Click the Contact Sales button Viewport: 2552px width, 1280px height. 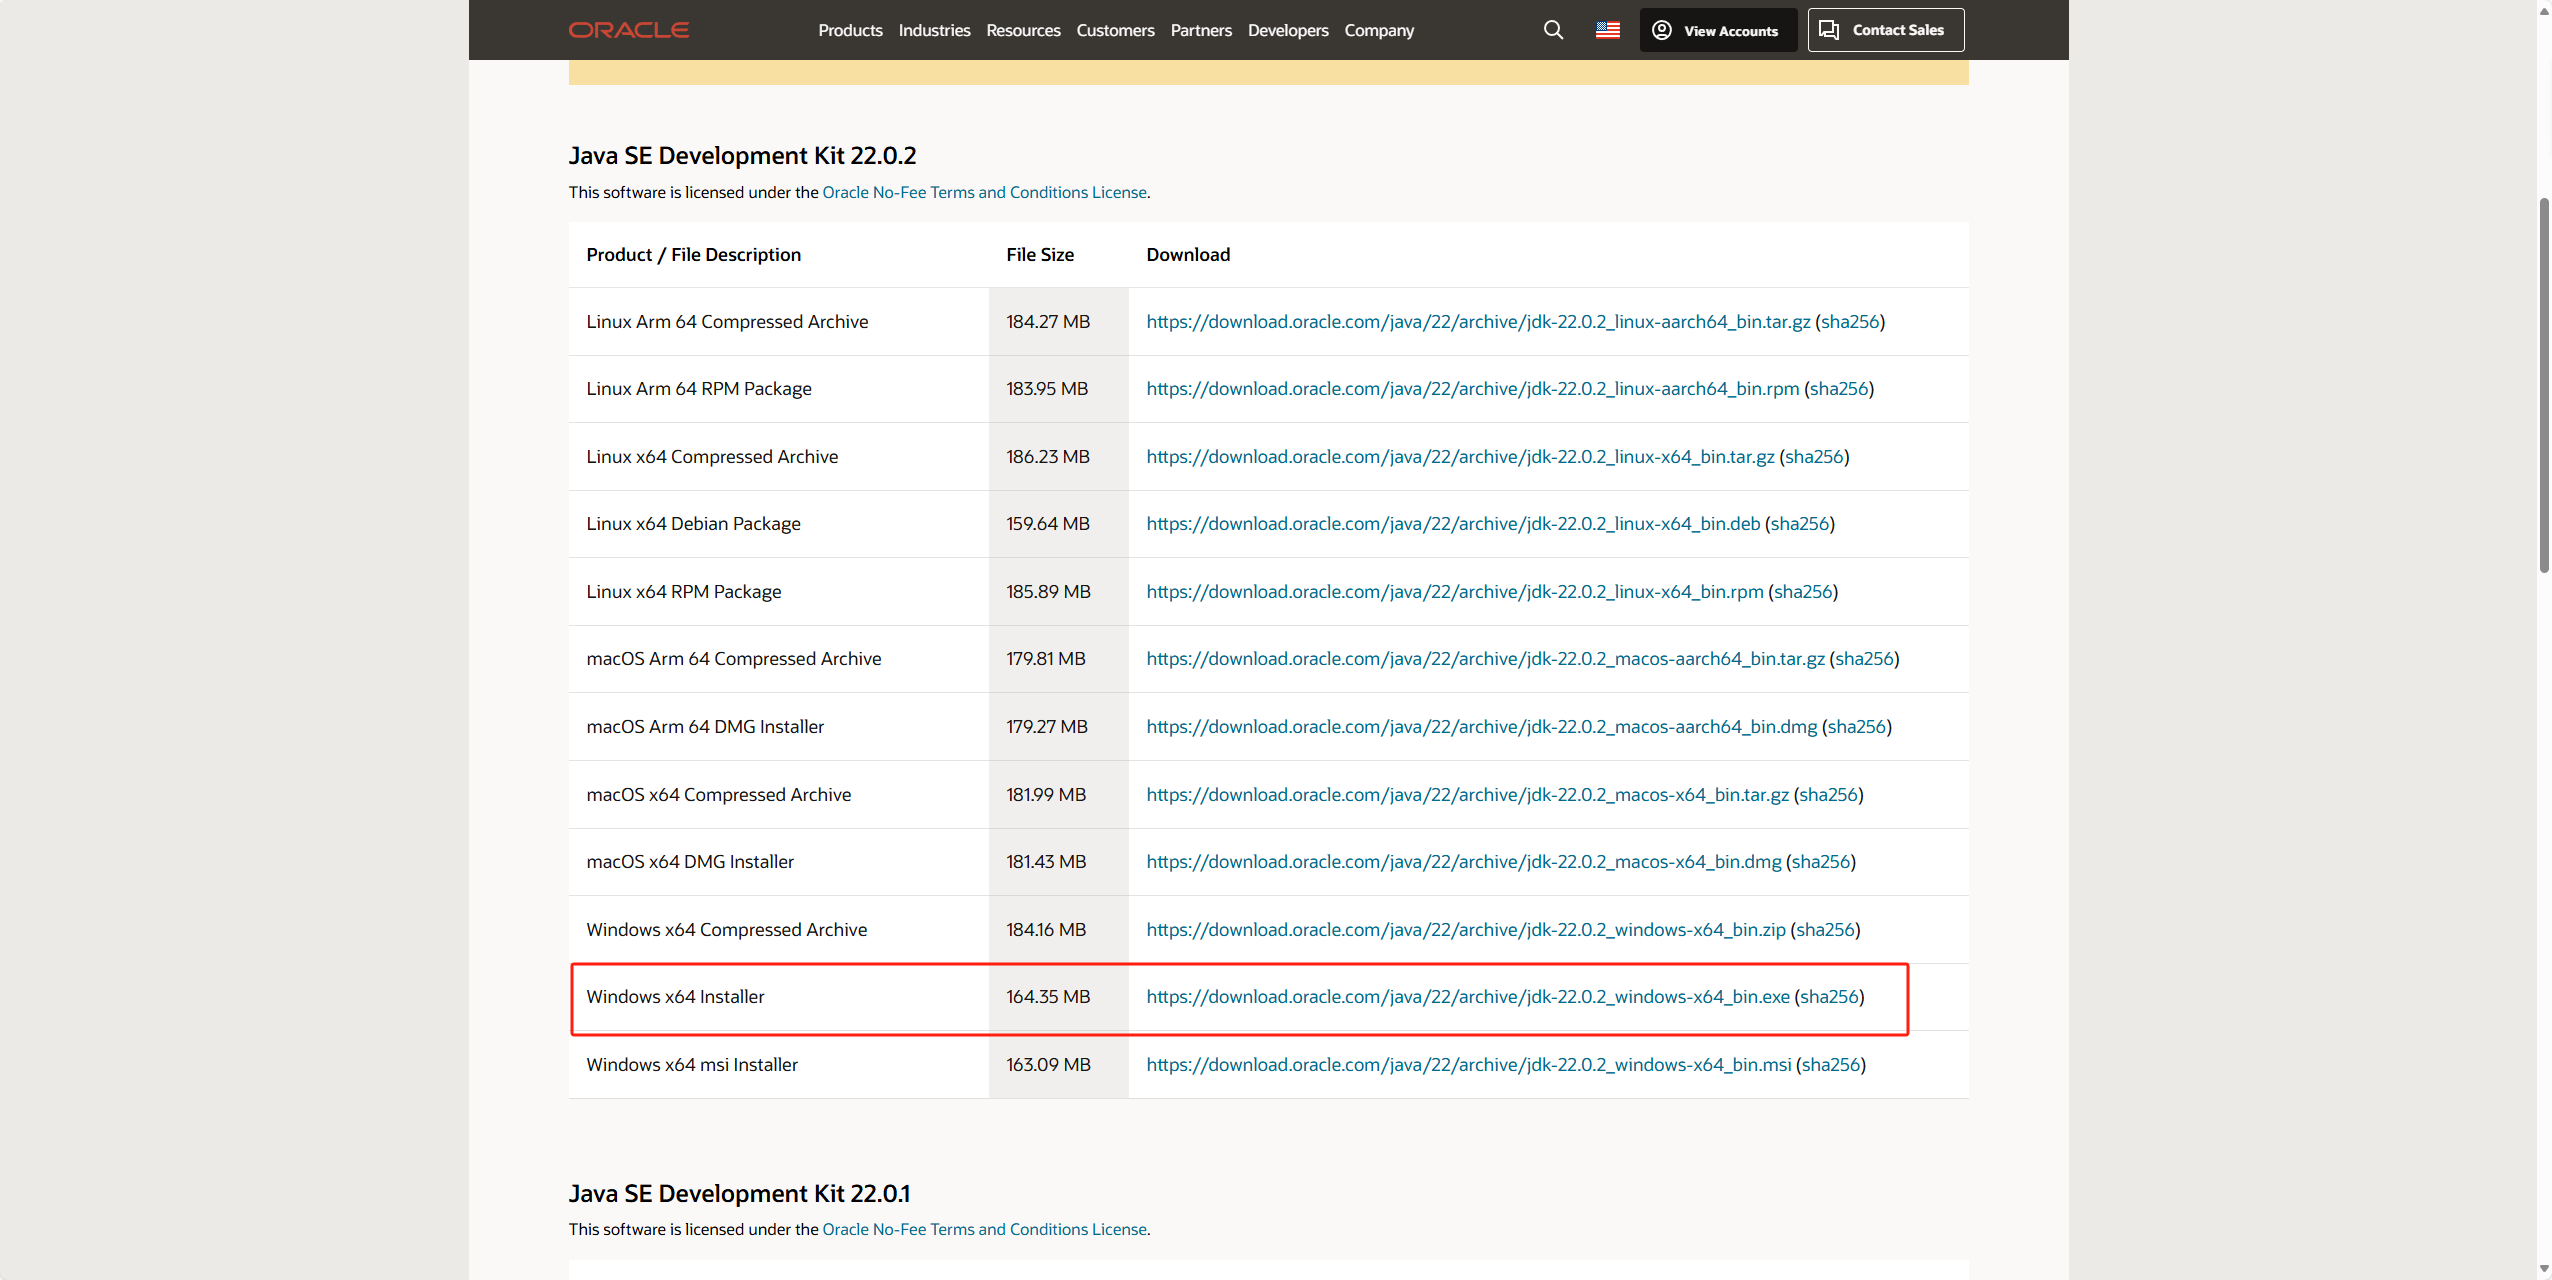[x=1886, y=30]
